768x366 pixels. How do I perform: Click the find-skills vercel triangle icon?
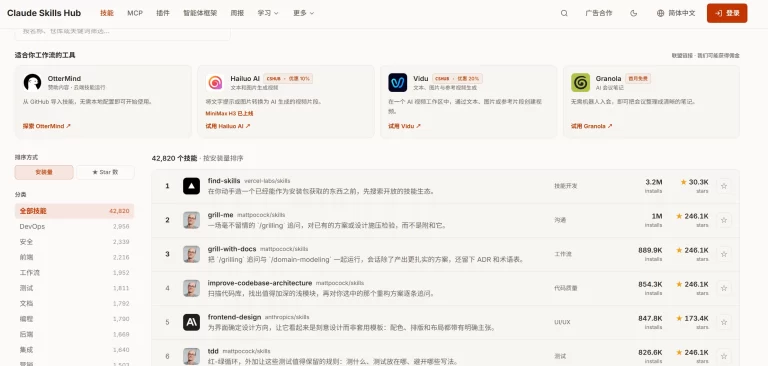(192, 186)
